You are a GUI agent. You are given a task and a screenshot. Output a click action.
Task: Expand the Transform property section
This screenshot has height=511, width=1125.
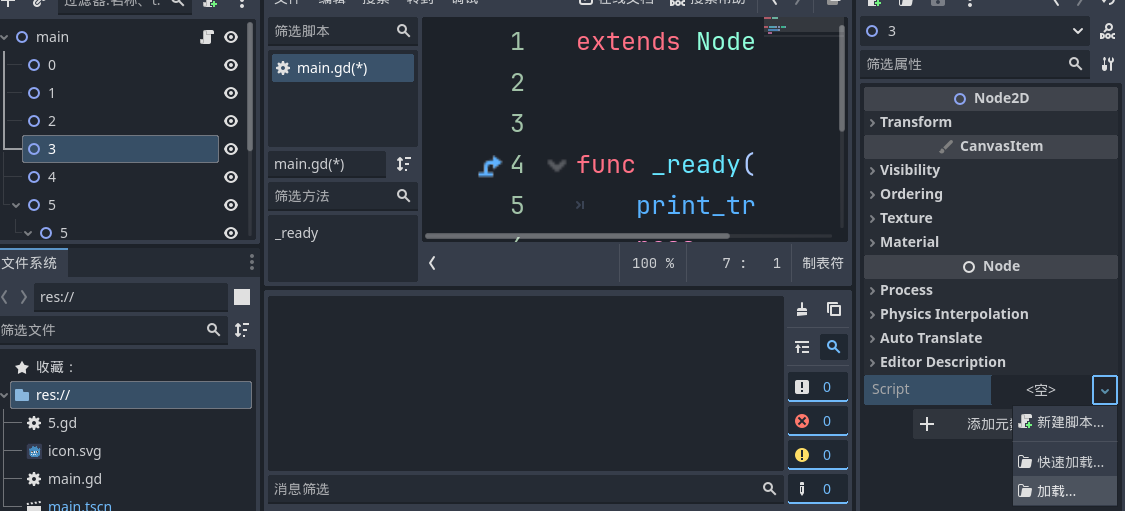click(x=915, y=122)
